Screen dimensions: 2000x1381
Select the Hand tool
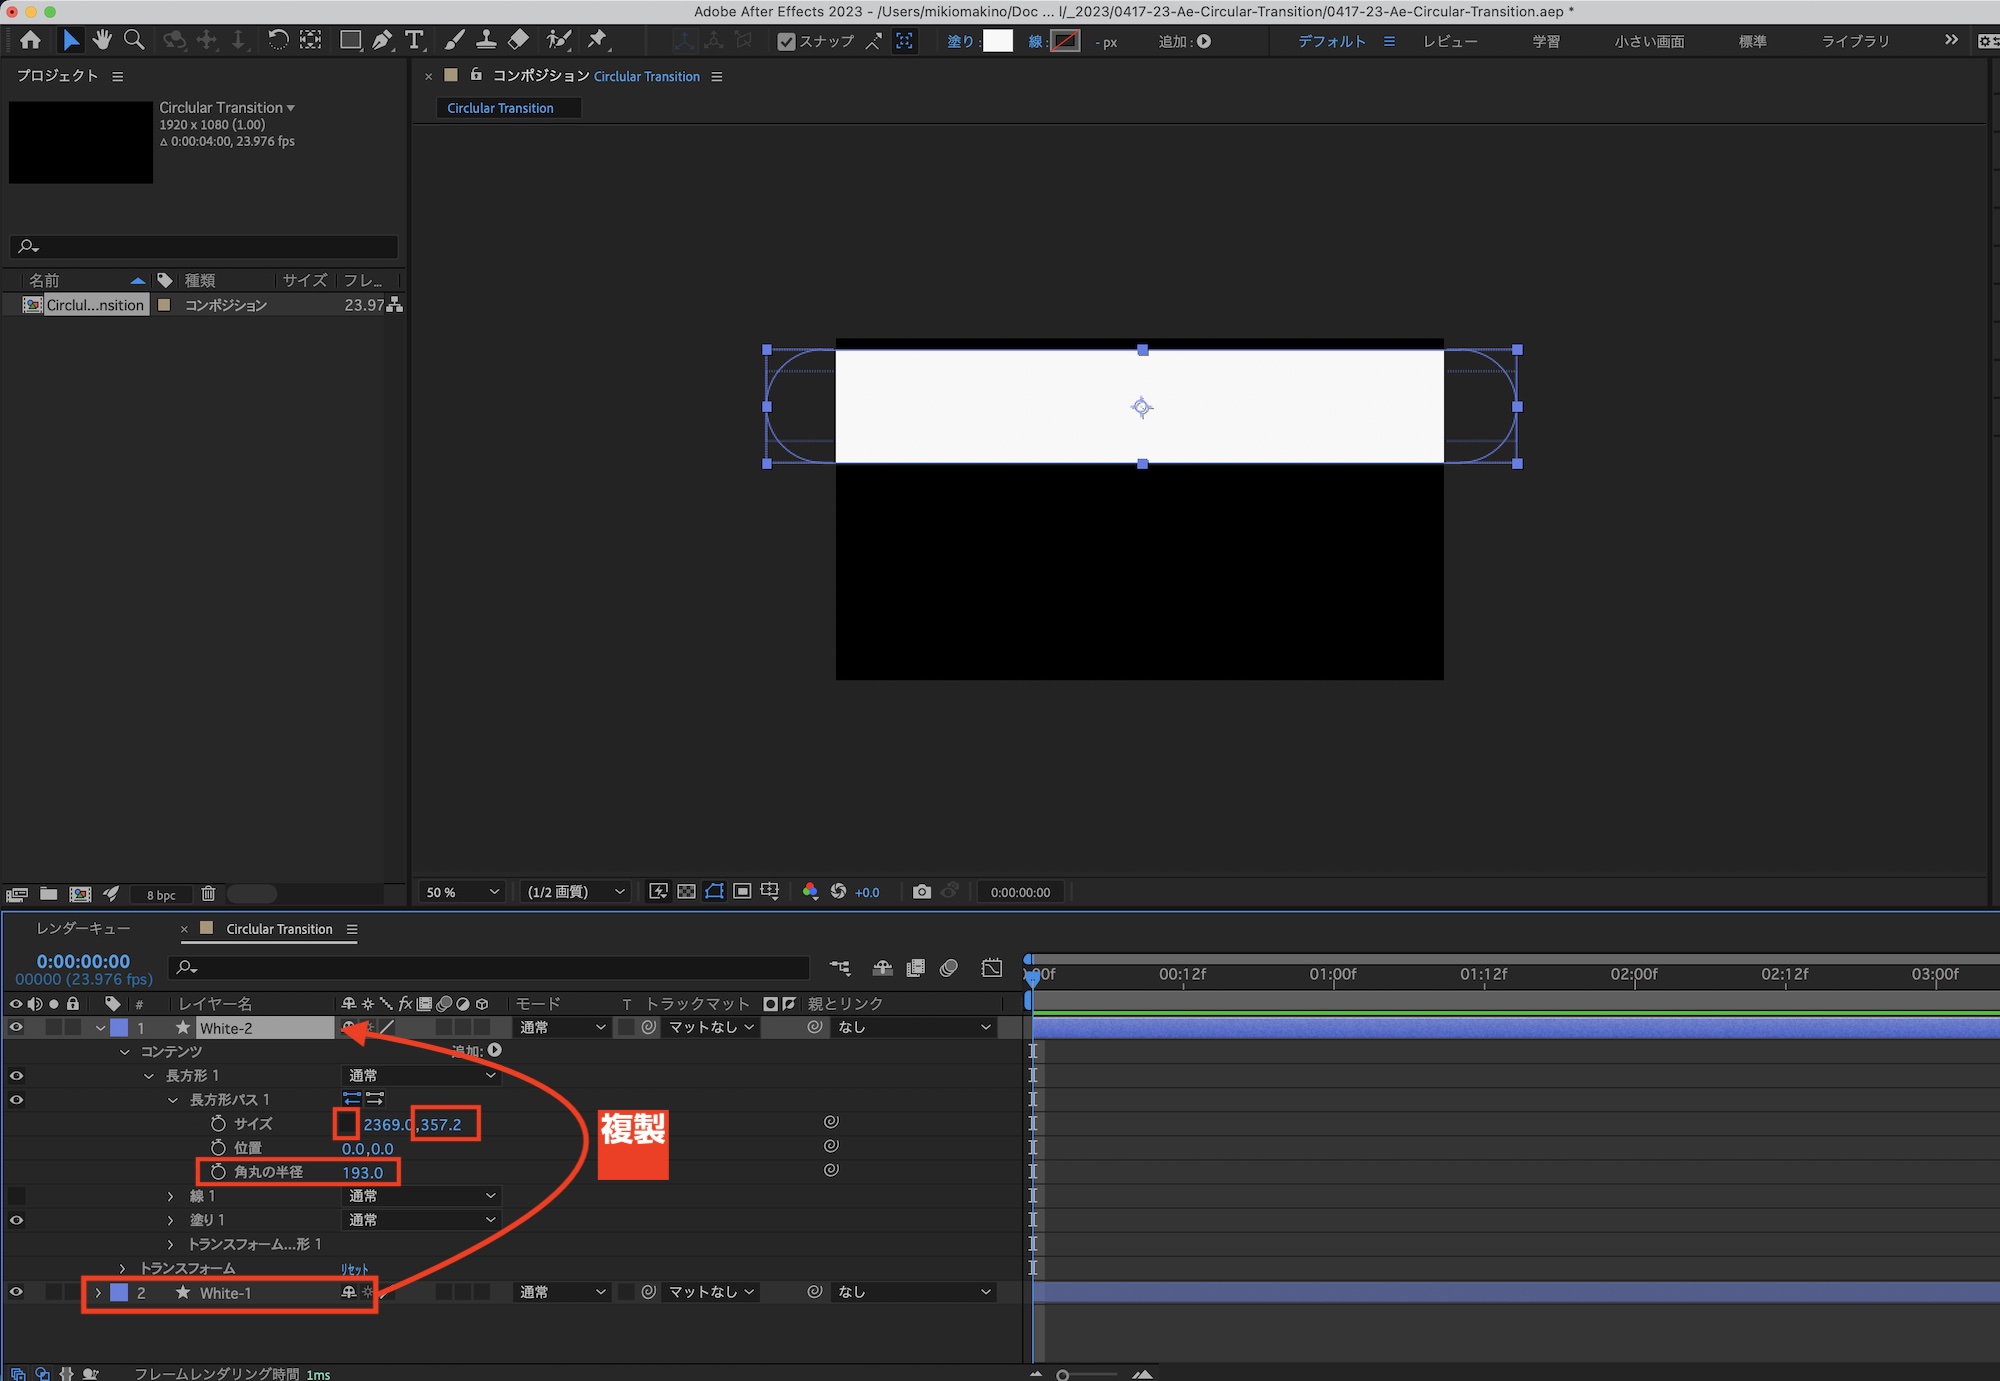point(102,40)
